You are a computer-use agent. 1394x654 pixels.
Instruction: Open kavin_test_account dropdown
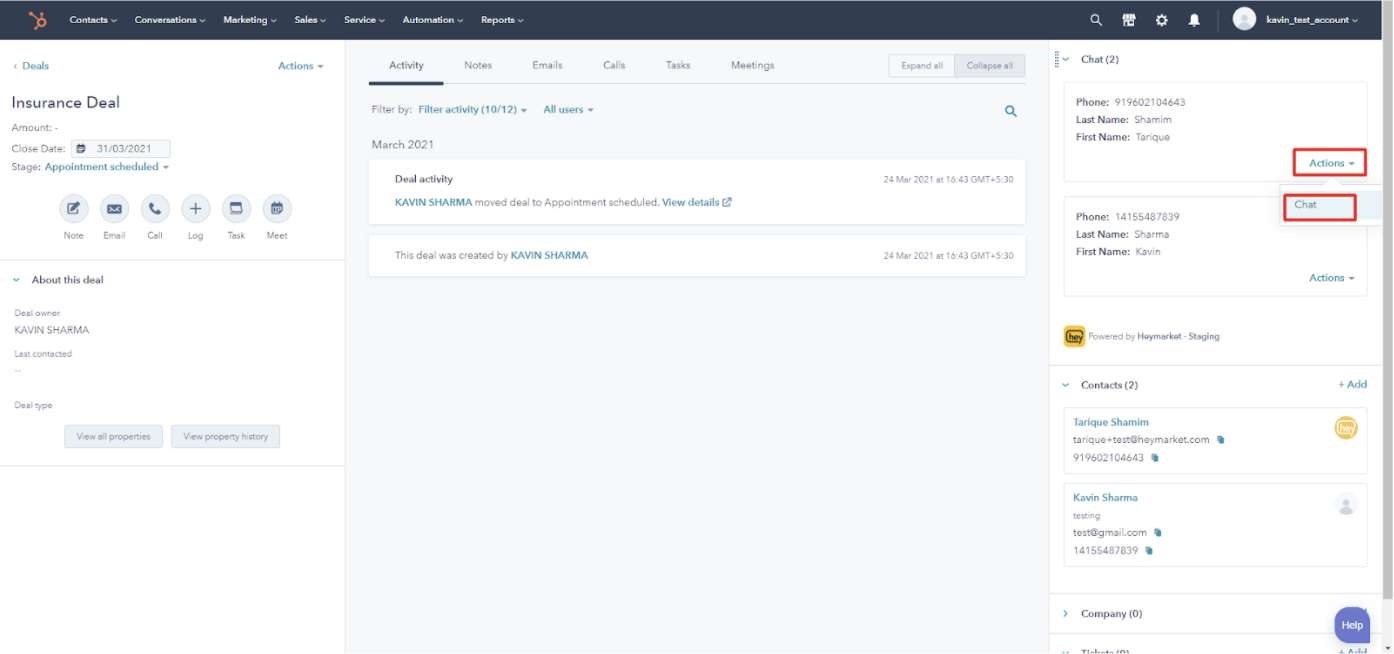(1311, 20)
